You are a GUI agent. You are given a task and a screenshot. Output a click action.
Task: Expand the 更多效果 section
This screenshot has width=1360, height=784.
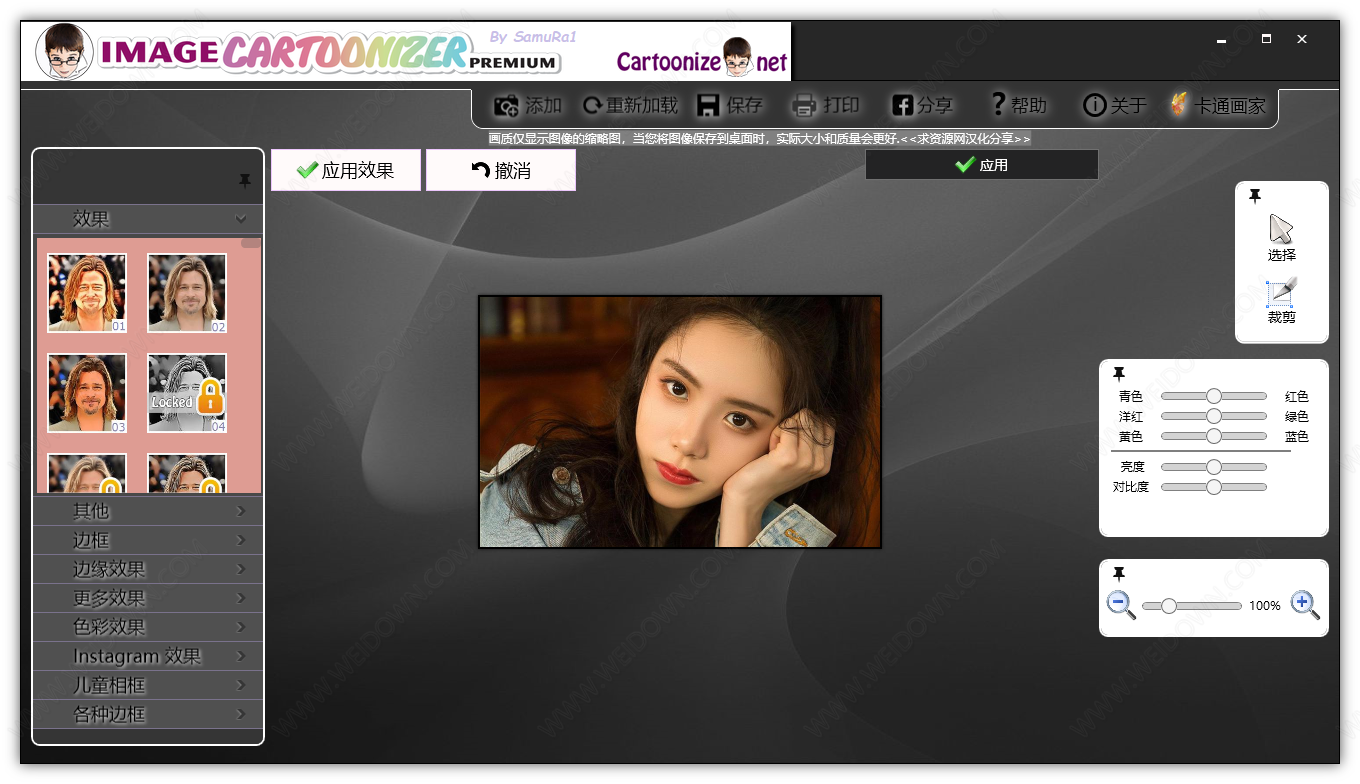pyautogui.click(x=148, y=598)
